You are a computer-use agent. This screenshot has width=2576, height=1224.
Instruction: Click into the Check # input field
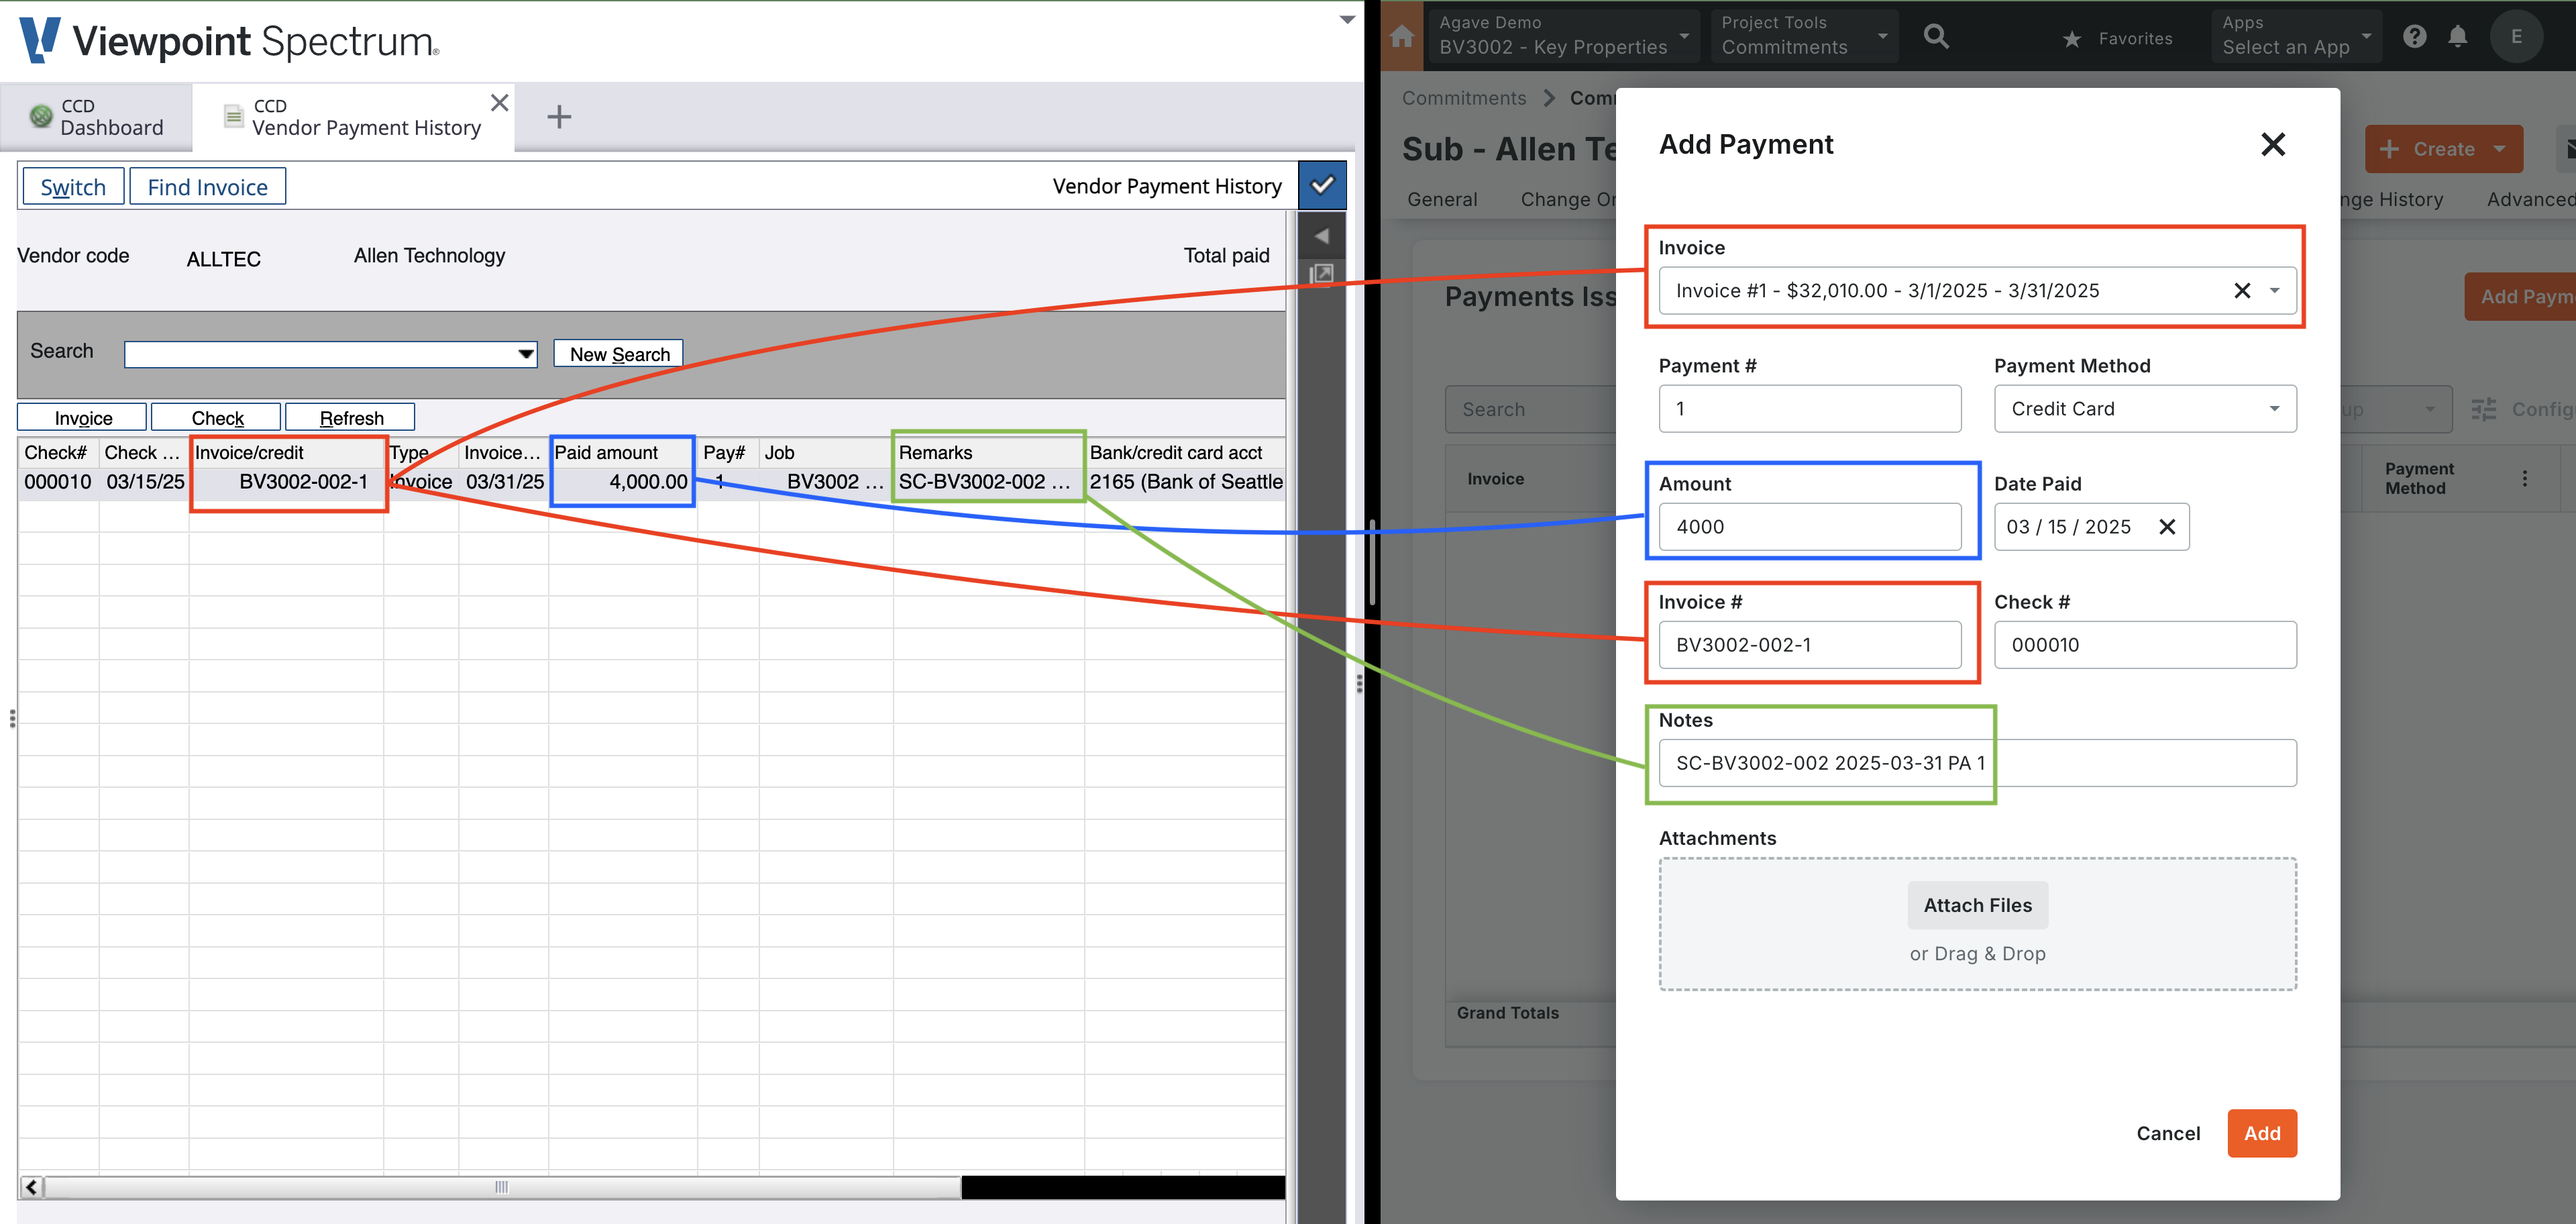point(2144,645)
